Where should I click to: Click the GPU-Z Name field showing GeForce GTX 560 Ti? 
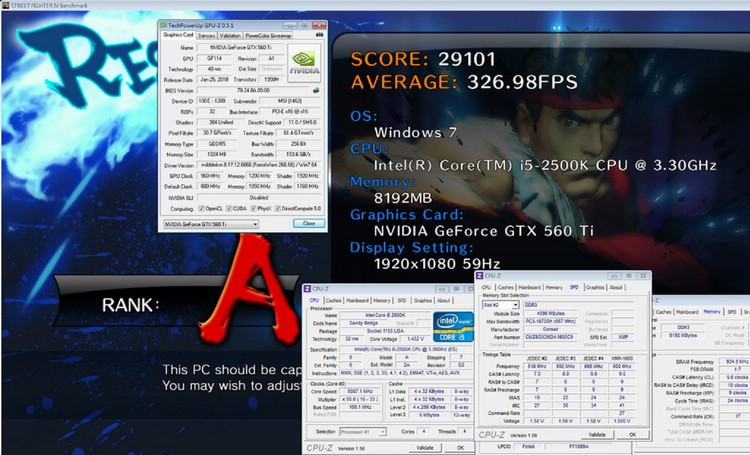tap(240, 47)
